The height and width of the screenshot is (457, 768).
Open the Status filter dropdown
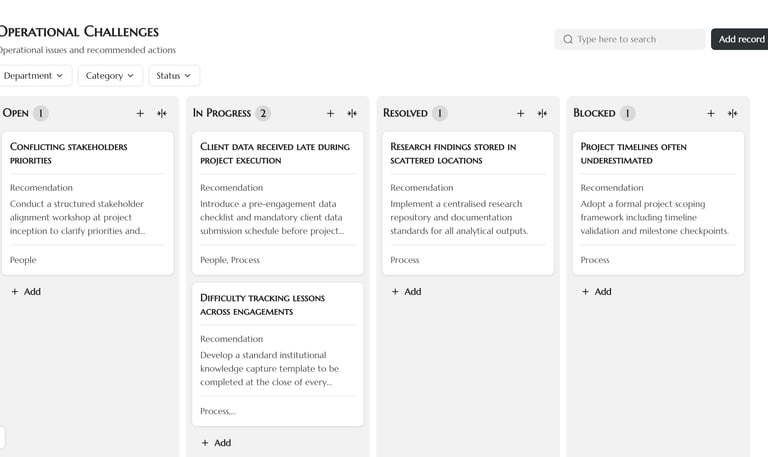pyautogui.click(x=174, y=76)
